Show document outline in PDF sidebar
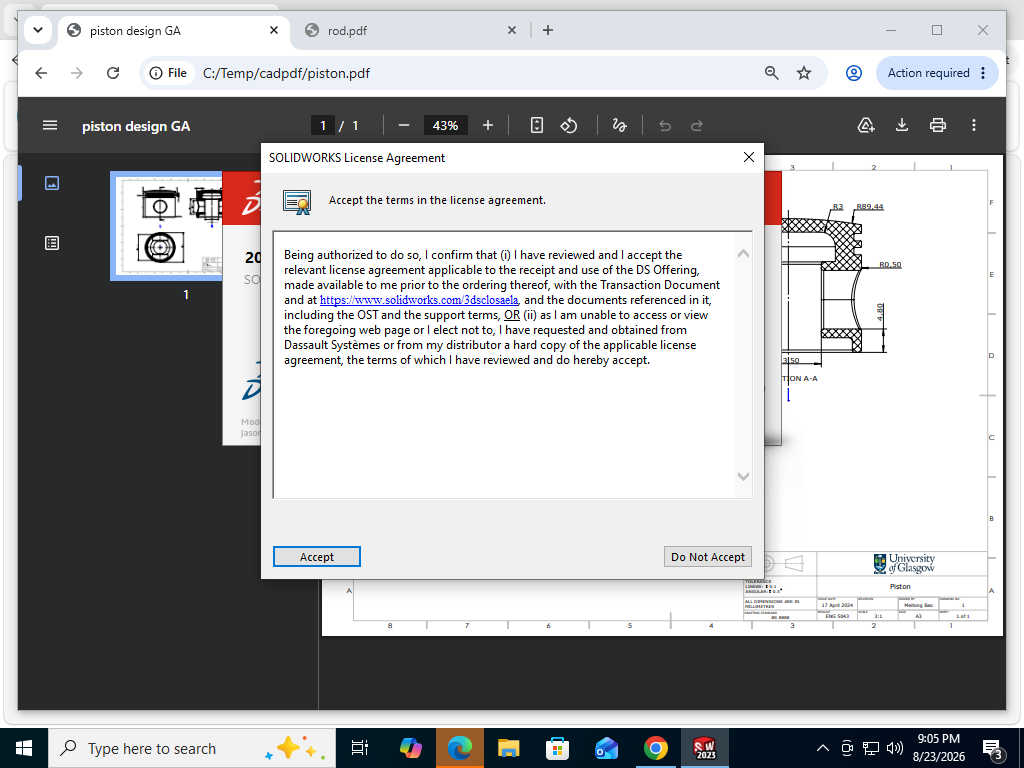The height and width of the screenshot is (768, 1024). 52,243
